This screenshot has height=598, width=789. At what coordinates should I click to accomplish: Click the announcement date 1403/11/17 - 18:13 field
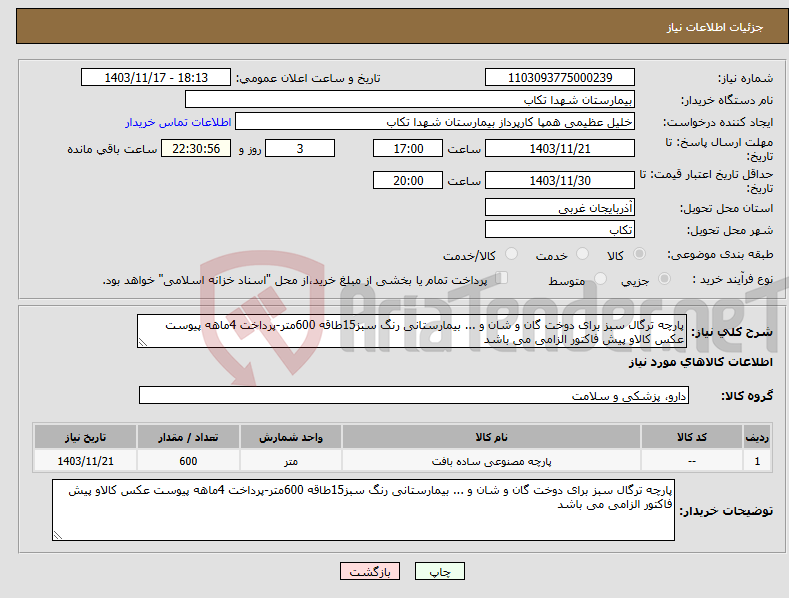156,78
